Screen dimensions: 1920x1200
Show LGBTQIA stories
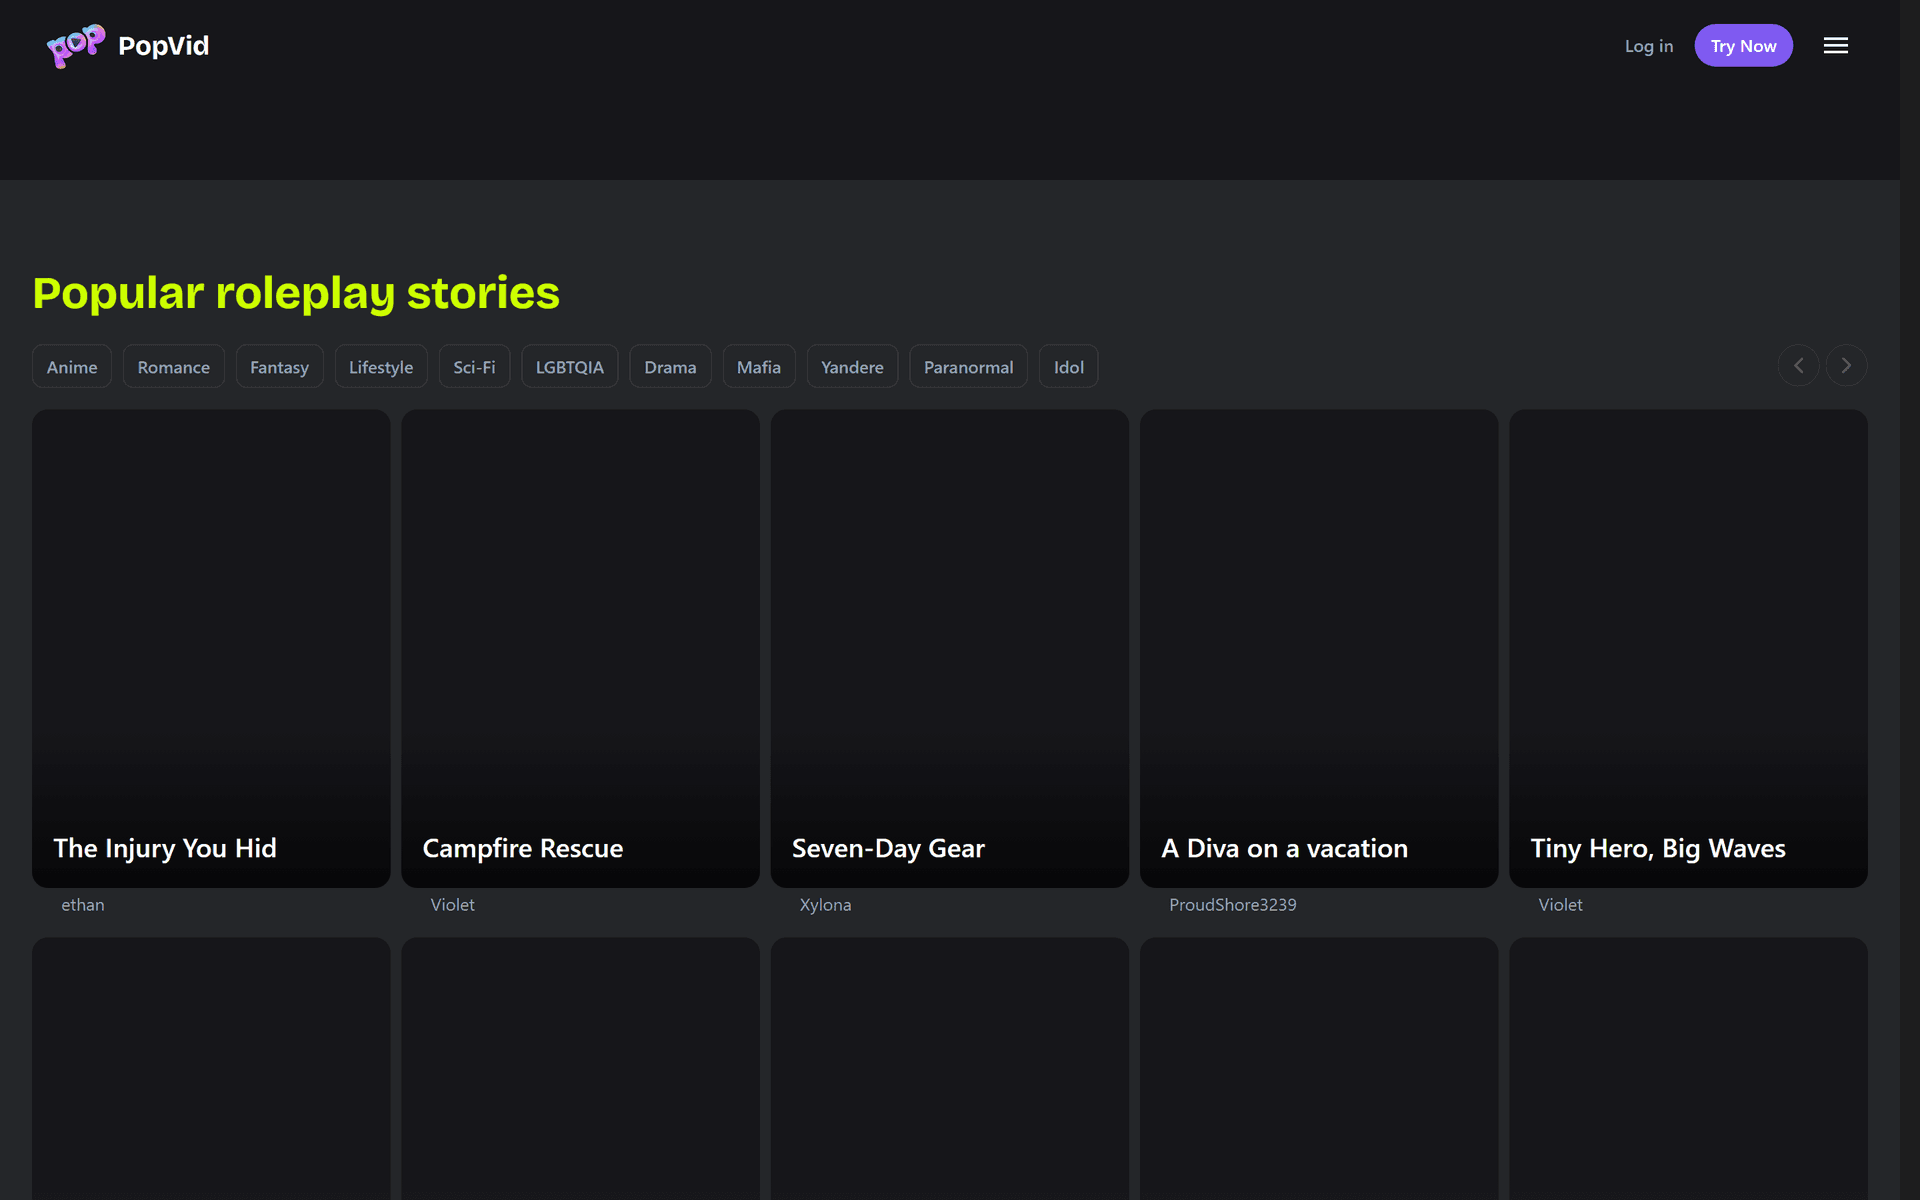(x=570, y=367)
